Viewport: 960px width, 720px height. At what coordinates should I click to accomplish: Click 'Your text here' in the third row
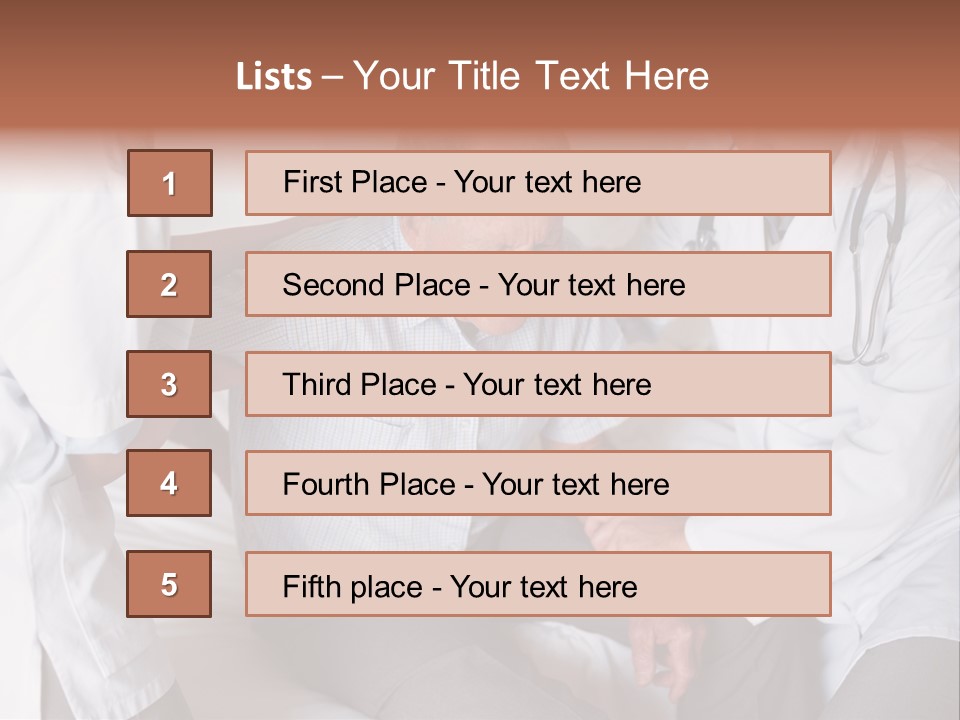(x=558, y=385)
